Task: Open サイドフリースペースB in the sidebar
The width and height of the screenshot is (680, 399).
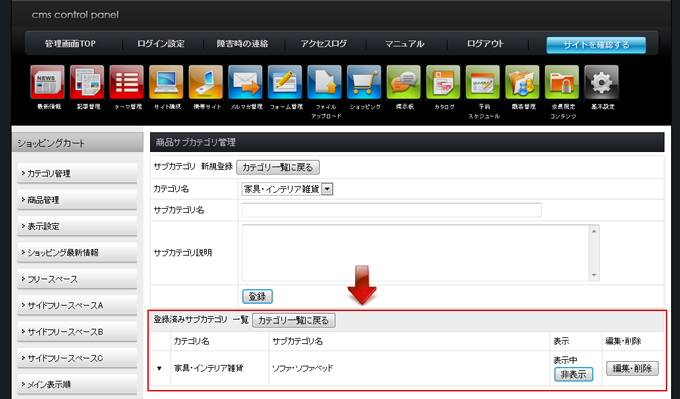Action: [x=77, y=332]
